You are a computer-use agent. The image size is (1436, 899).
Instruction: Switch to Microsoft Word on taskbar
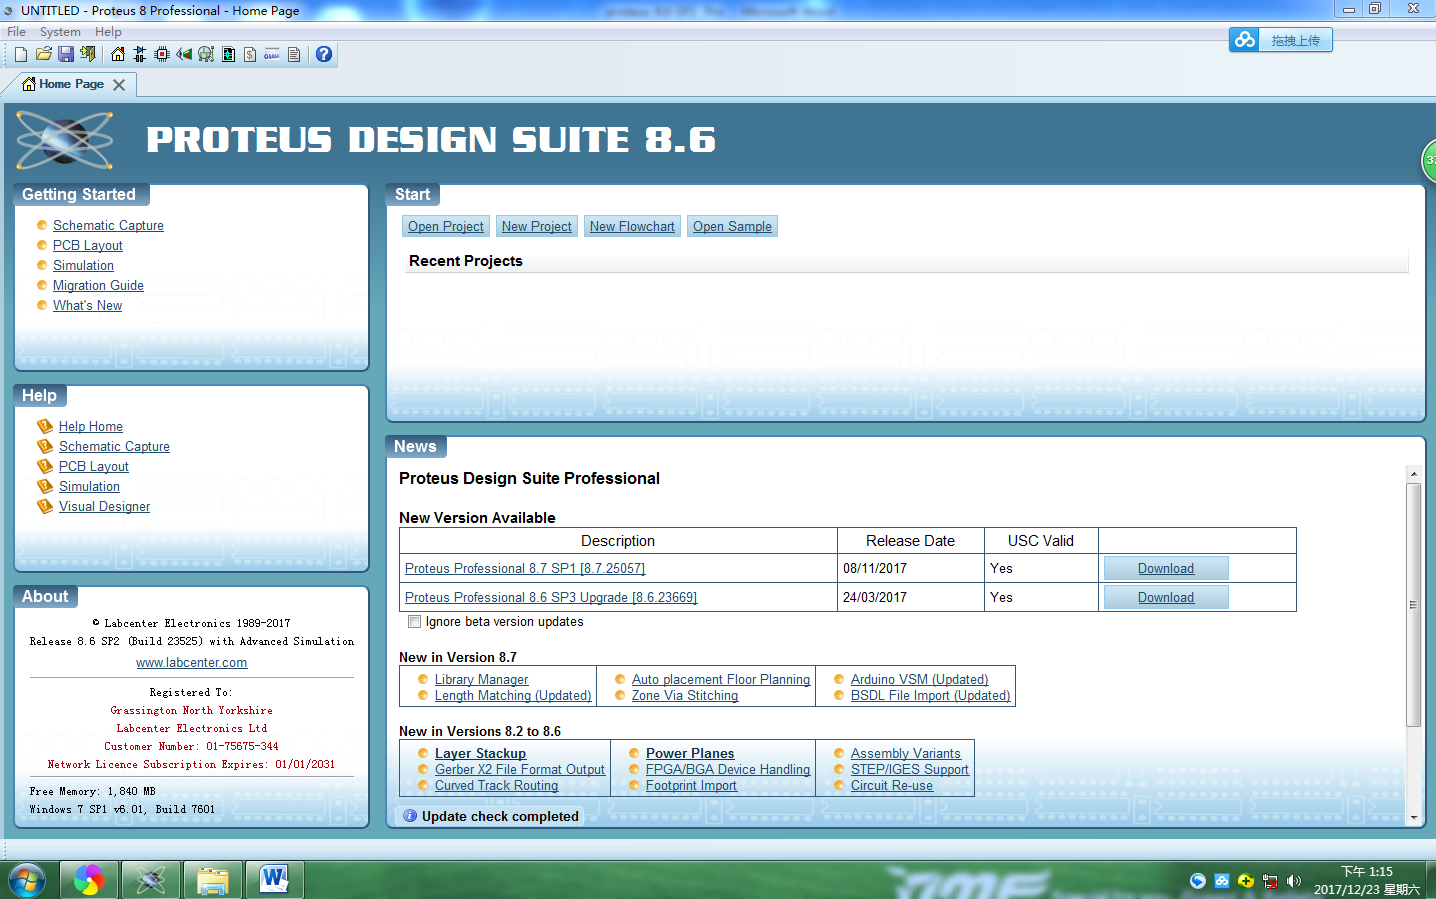(275, 880)
